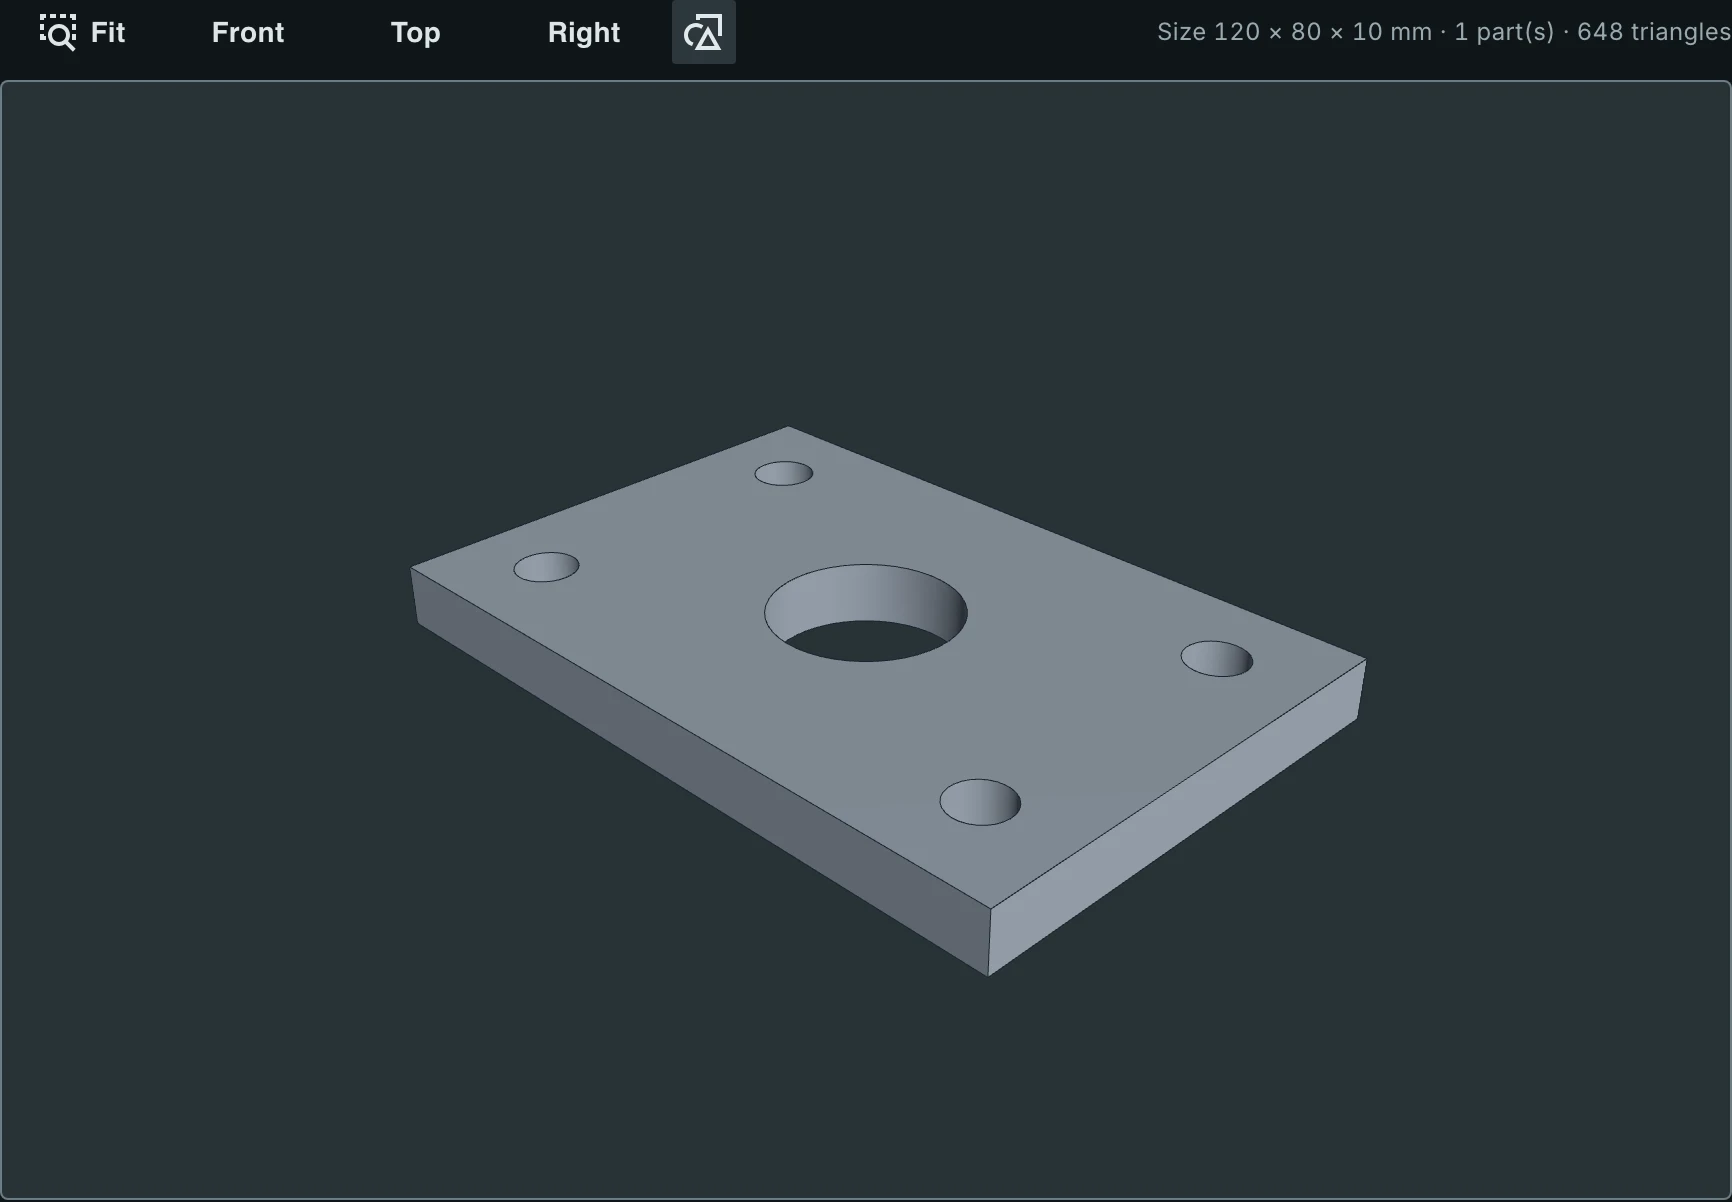The width and height of the screenshot is (1732, 1202).
Task: Click the large center bore of the plate
Action: (866, 613)
